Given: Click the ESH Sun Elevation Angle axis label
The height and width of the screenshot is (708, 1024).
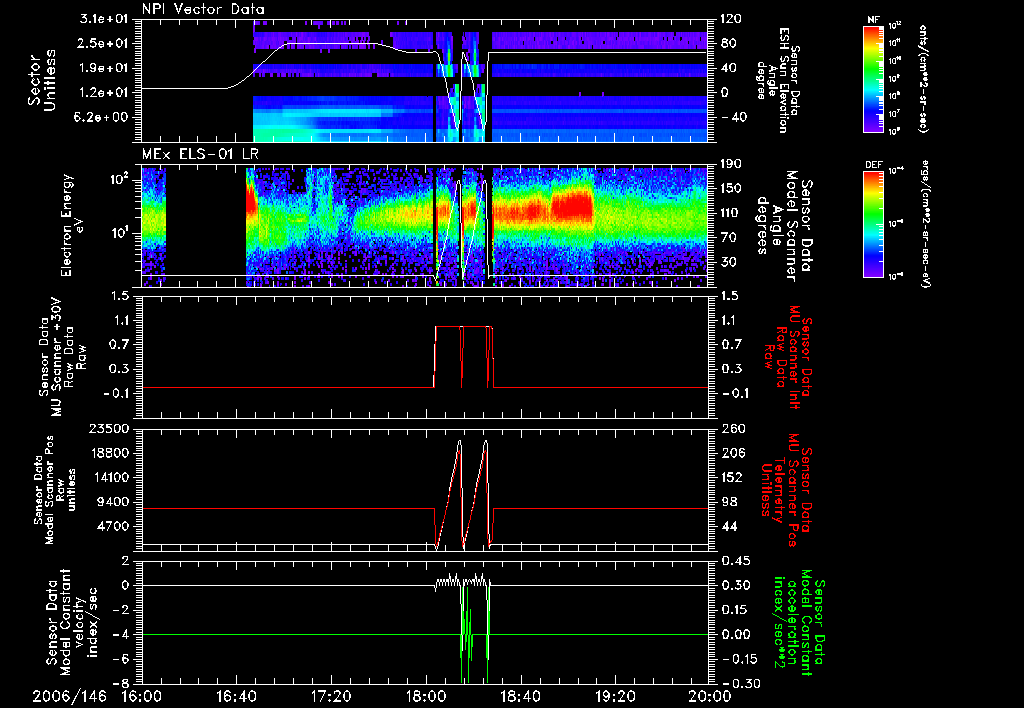Looking at the screenshot, I should coord(777,80).
